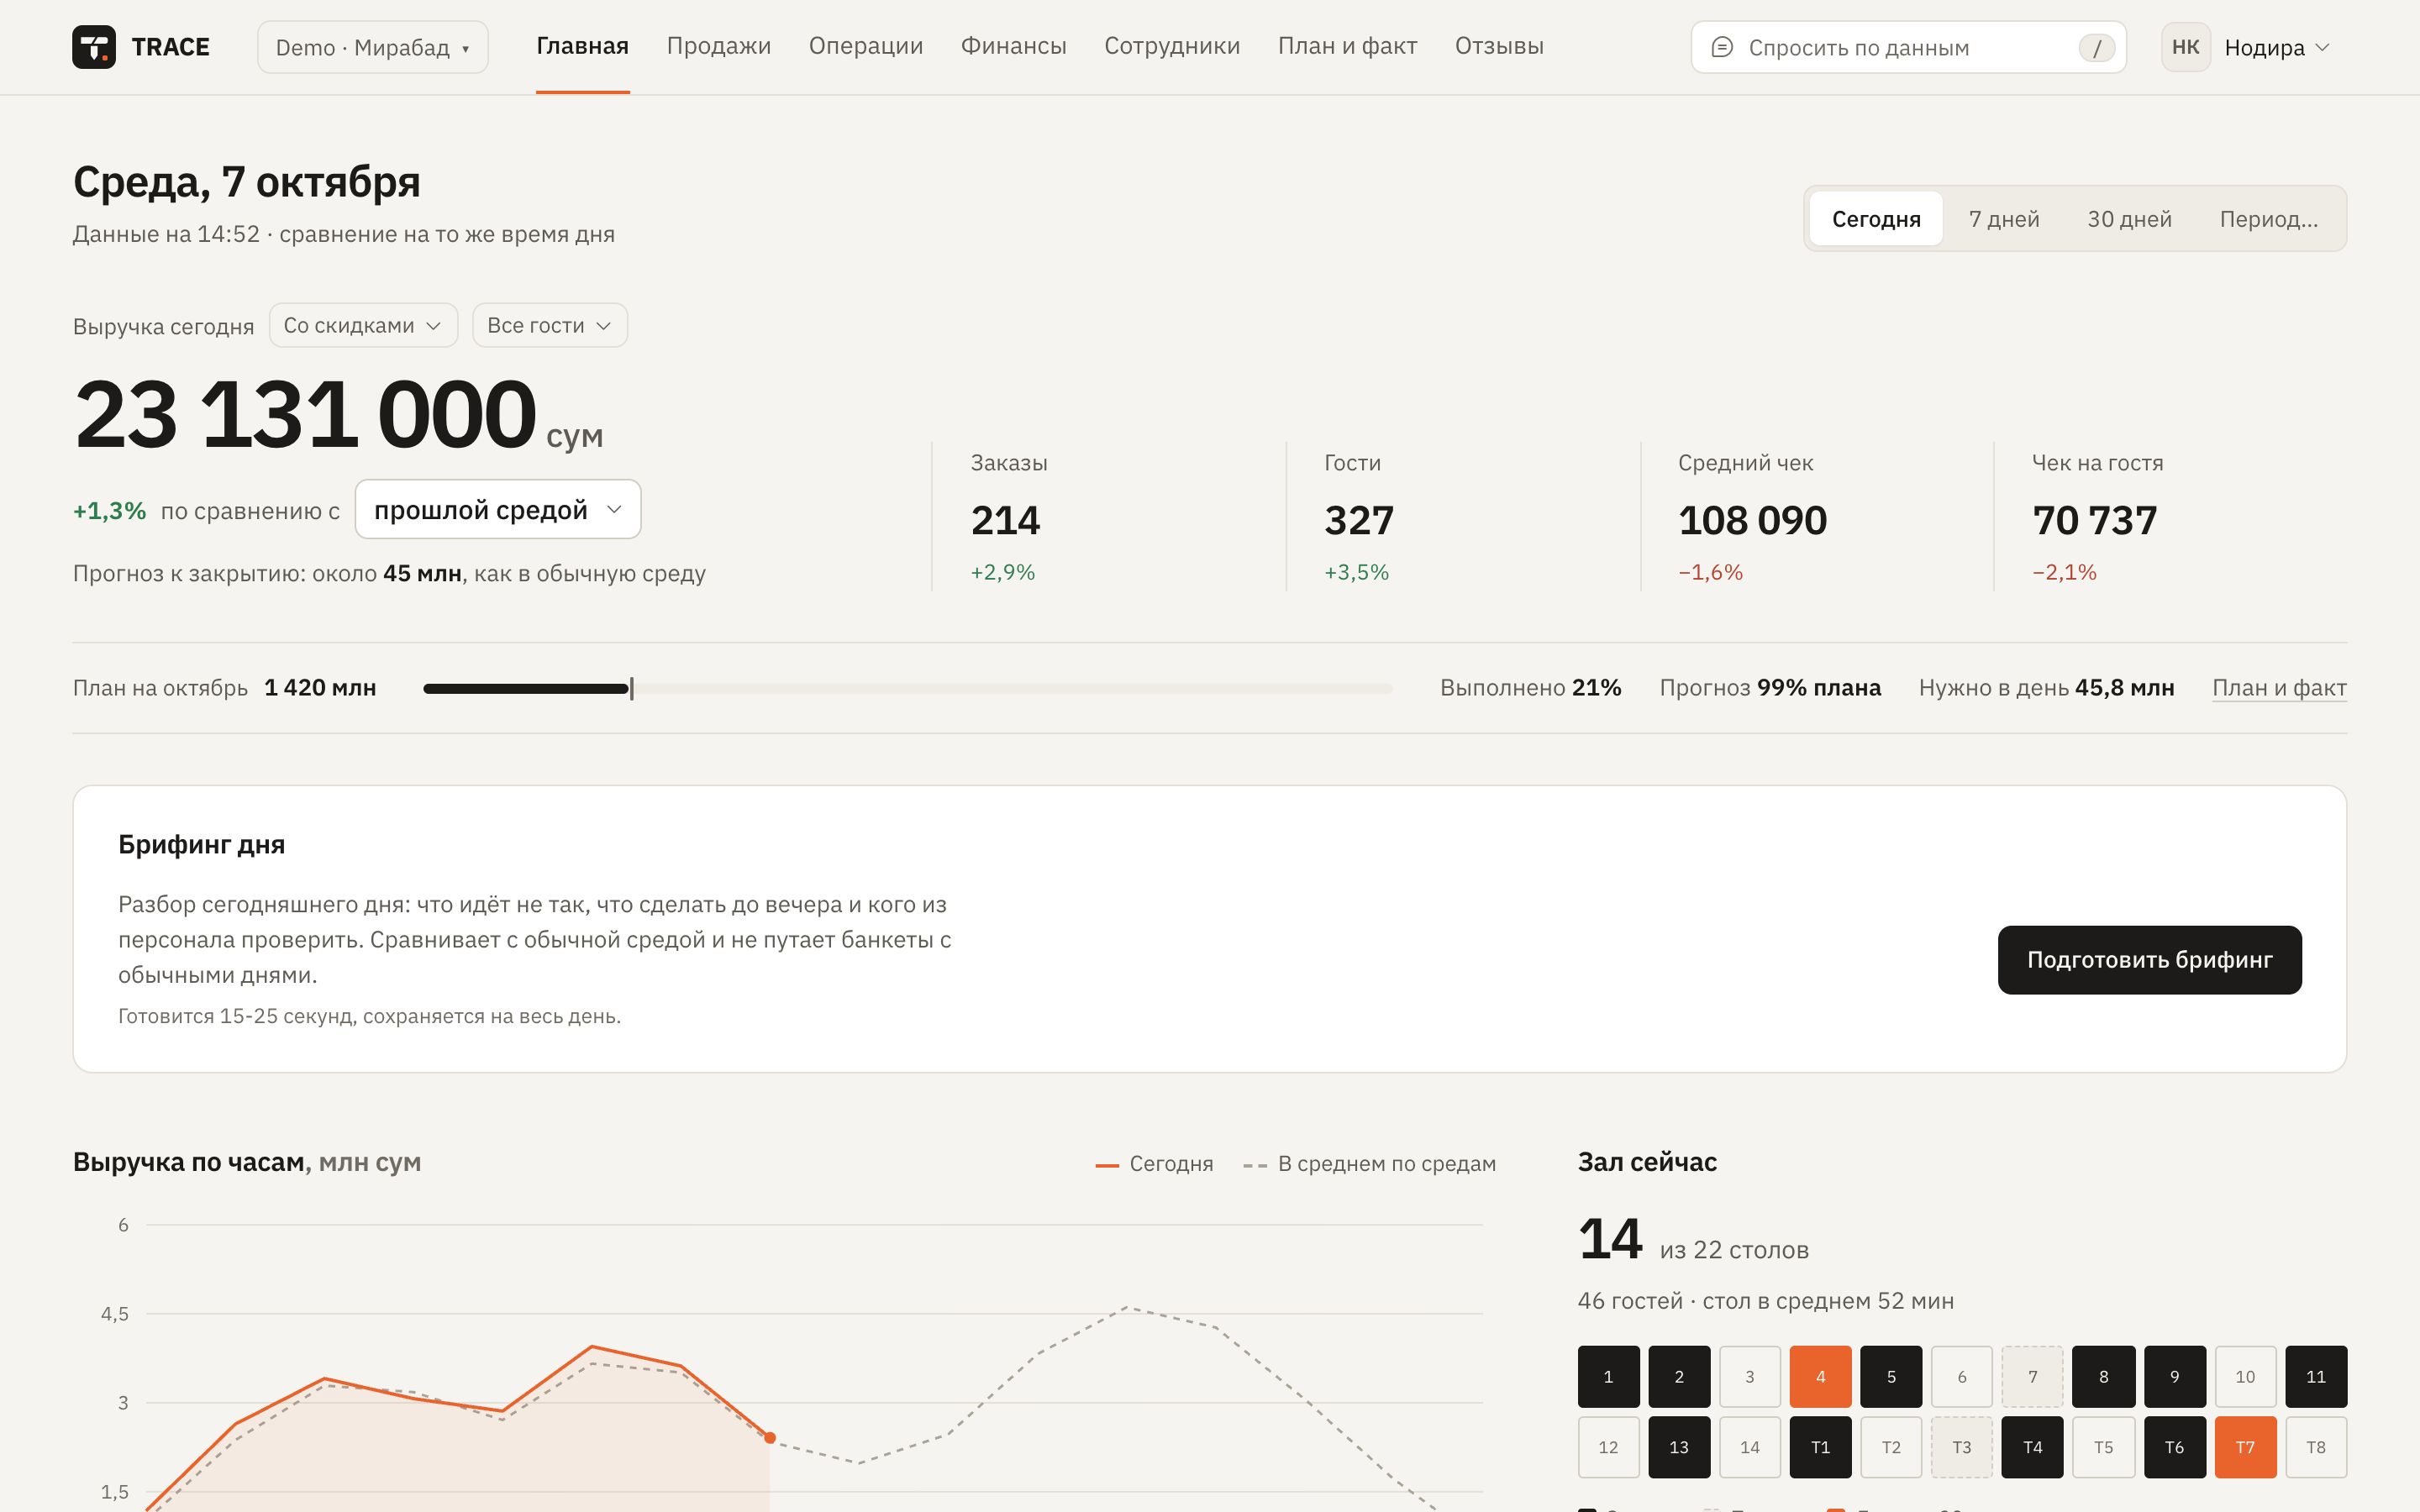Expand the Со скидками filter
The width and height of the screenshot is (2420, 1512).
click(x=363, y=325)
